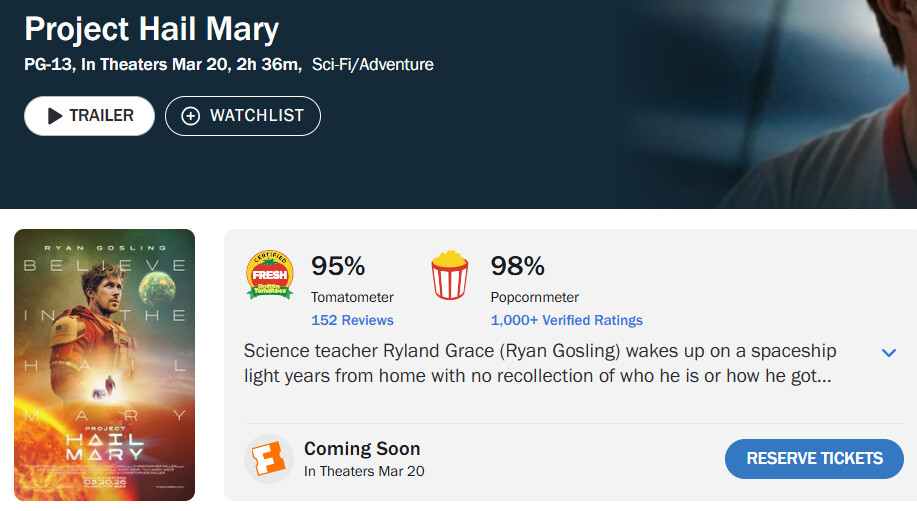The image size is (917, 511).
Task: Click the 95% Tomatometer score
Action: [338, 266]
